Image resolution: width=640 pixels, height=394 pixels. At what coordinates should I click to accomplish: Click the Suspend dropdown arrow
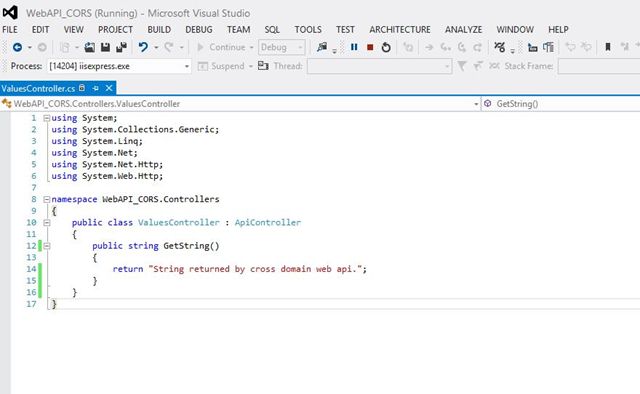click(251, 66)
